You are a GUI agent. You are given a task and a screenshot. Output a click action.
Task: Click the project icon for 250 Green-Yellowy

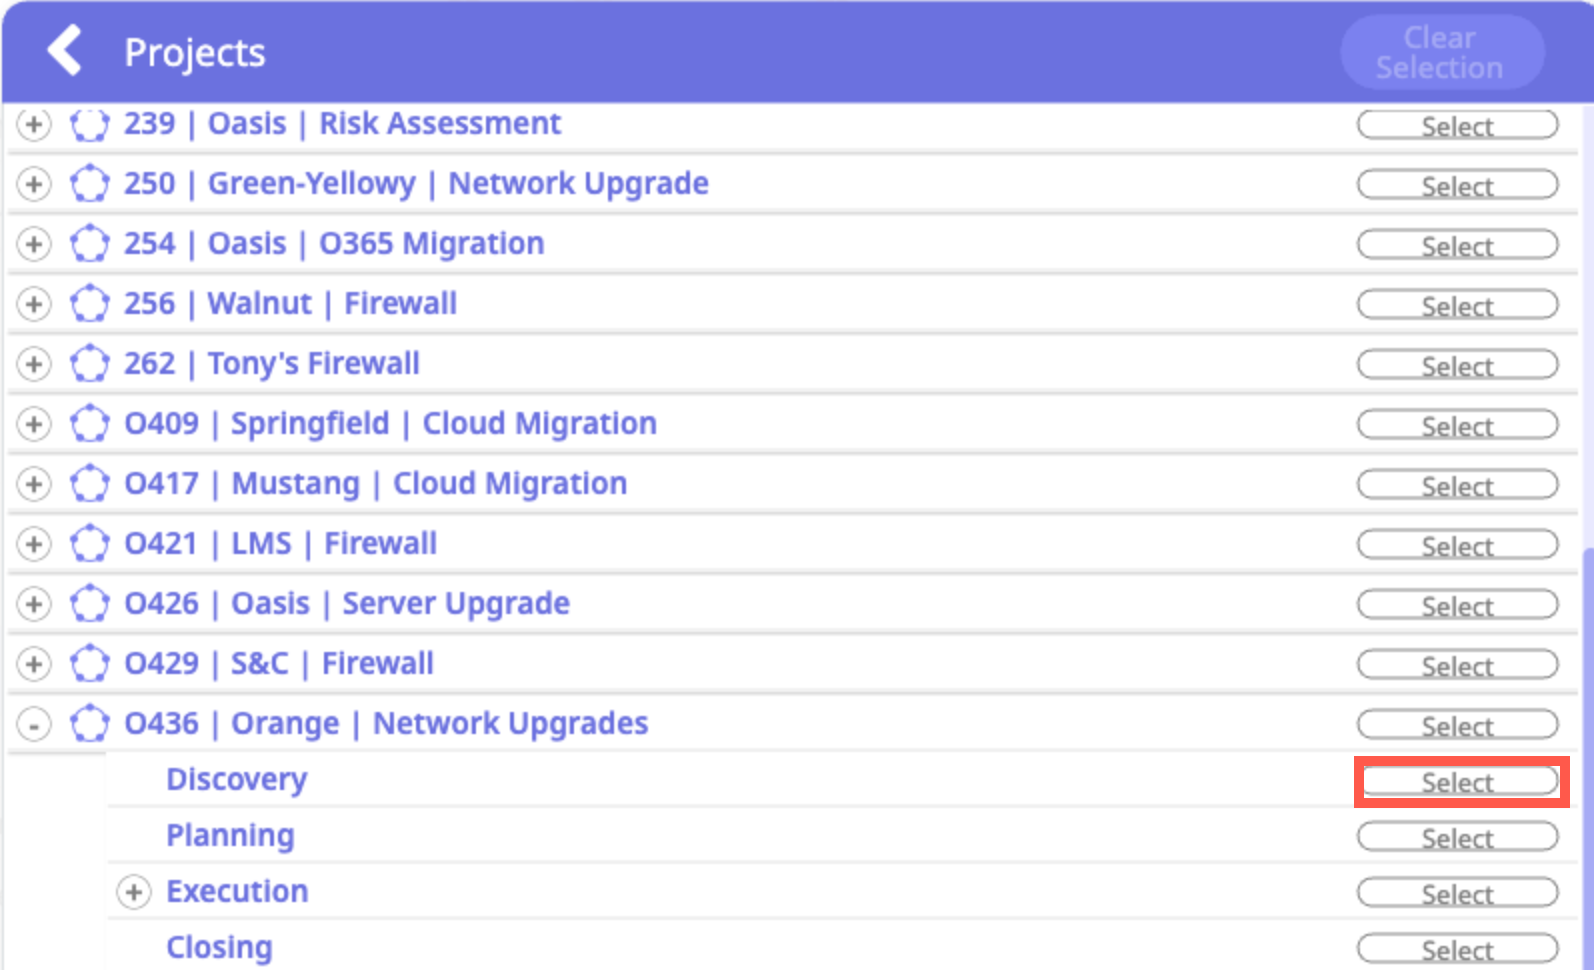90,184
